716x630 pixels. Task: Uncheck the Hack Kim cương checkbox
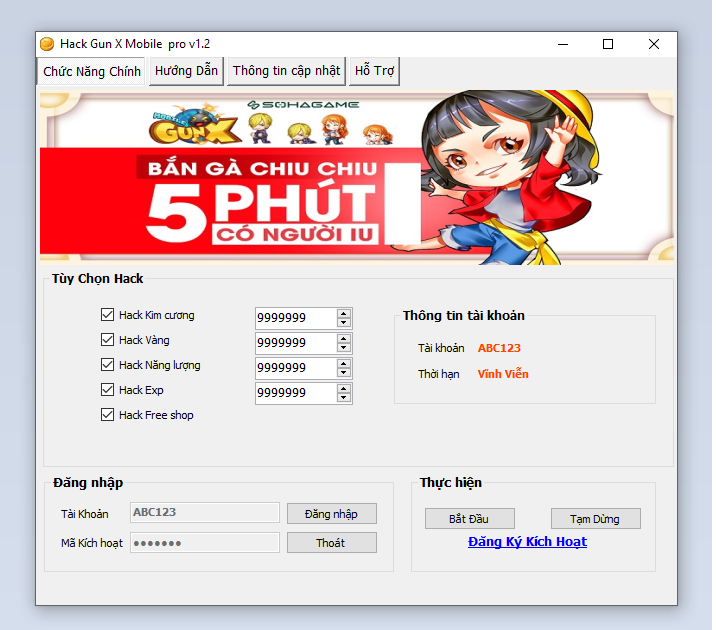coord(108,315)
